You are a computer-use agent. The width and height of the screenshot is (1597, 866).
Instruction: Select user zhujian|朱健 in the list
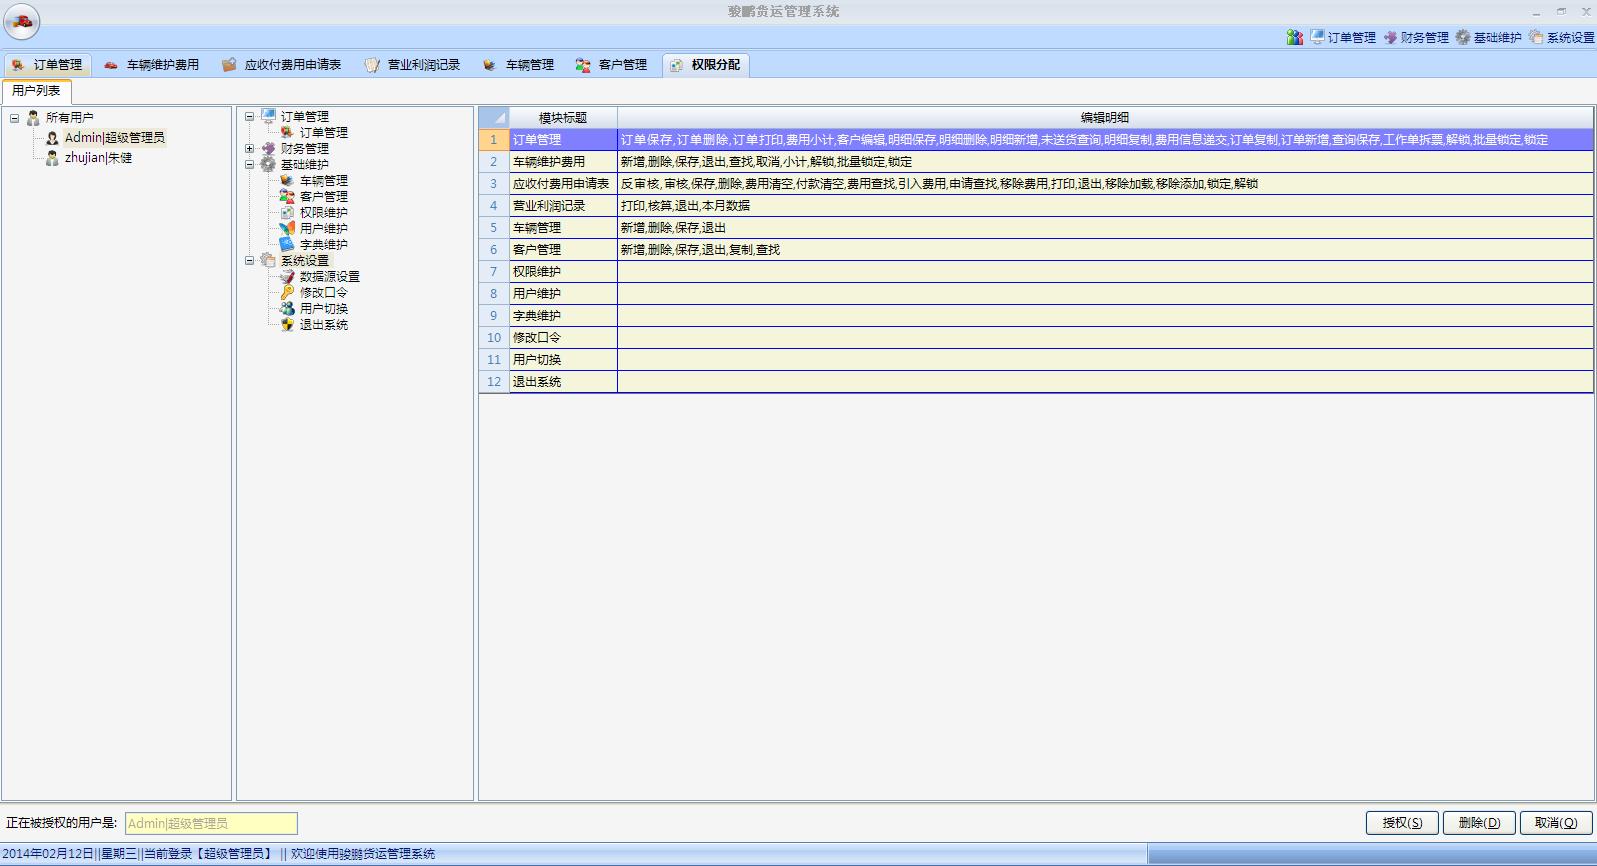click(98, 158)
